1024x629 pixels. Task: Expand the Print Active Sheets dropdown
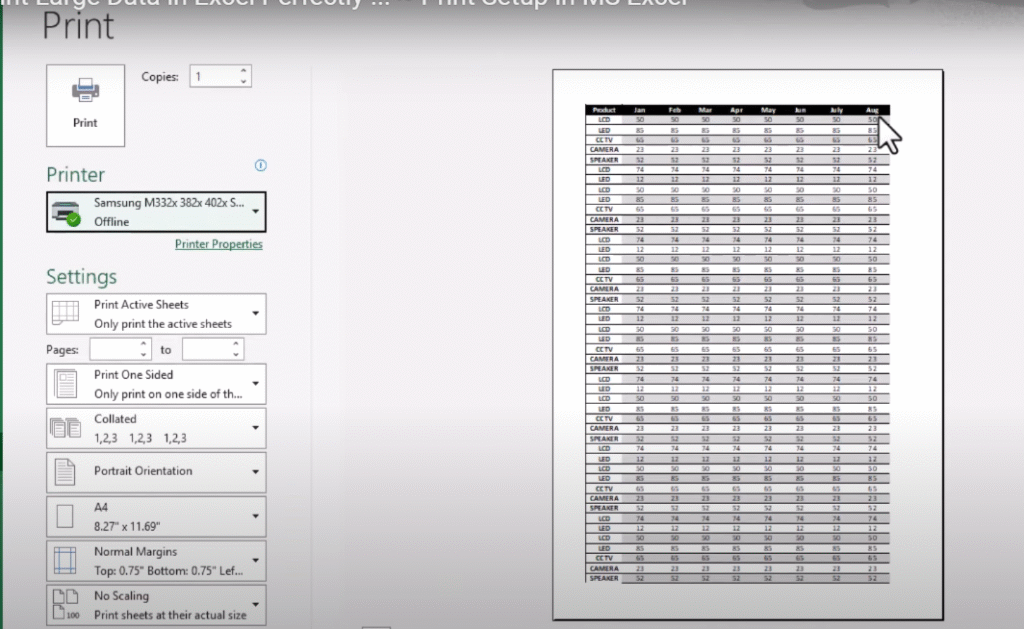point(256,314)
